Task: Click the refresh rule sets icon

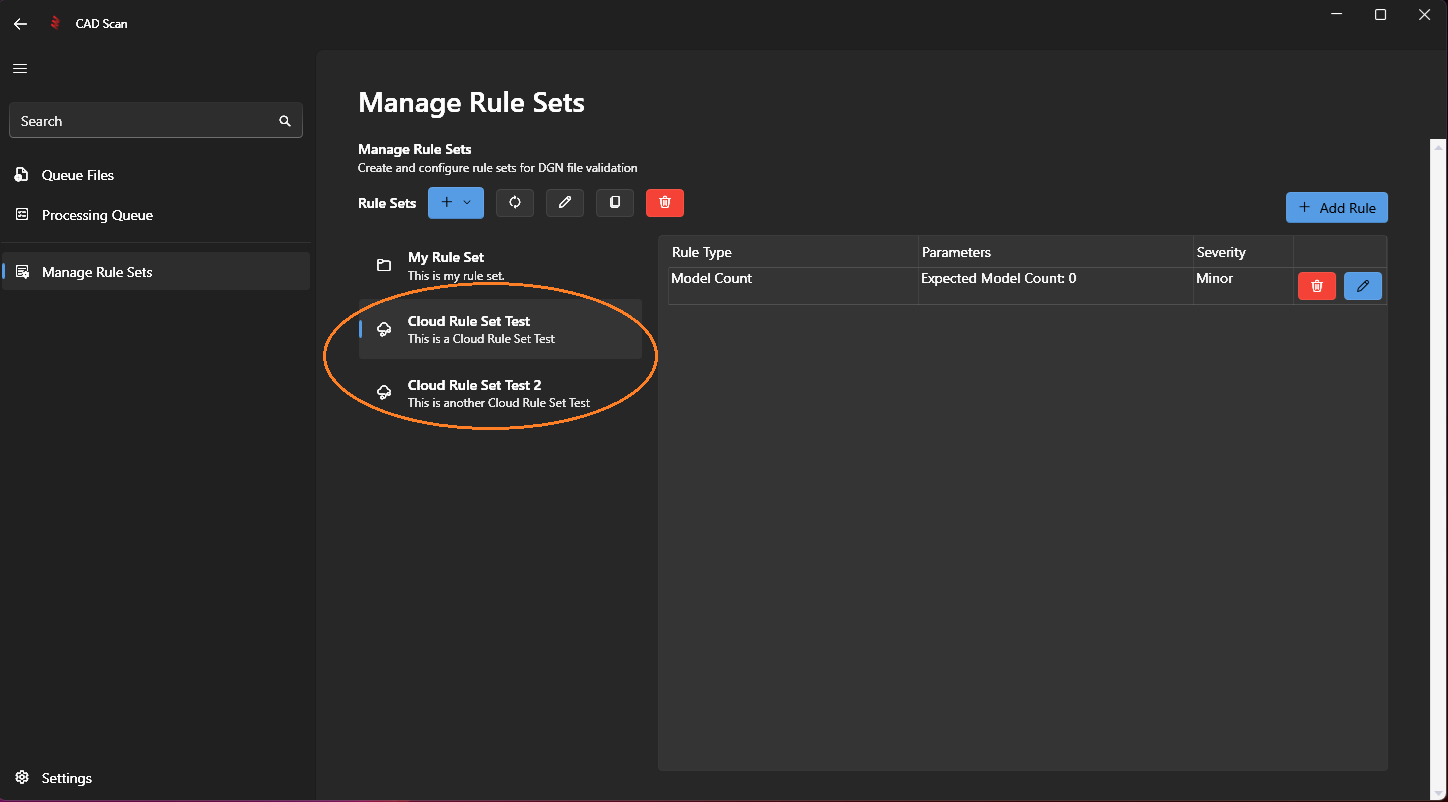Action: pyautogui.click(x=515, y=203)
